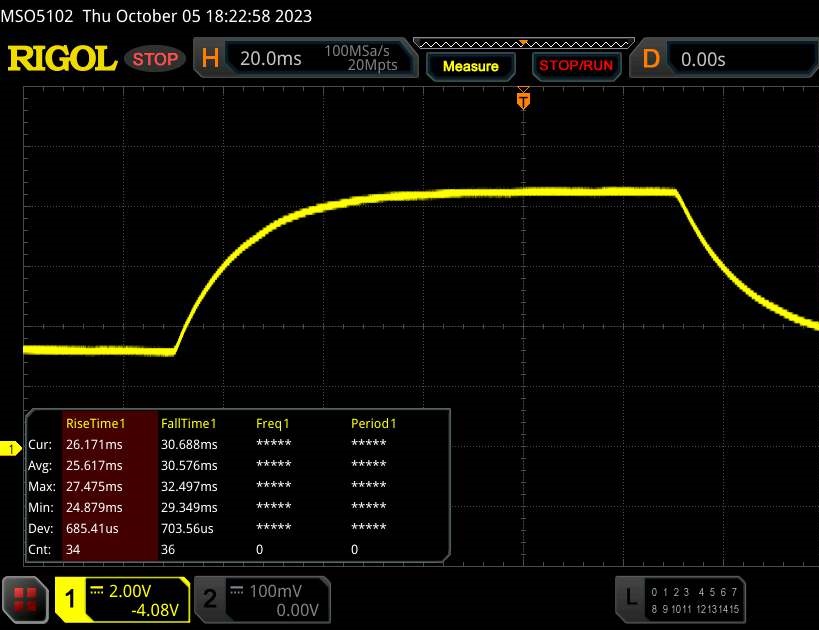Click the Cur fall time 30.688ms value
This screenshot has height=630, width=819.
(189, 445)
